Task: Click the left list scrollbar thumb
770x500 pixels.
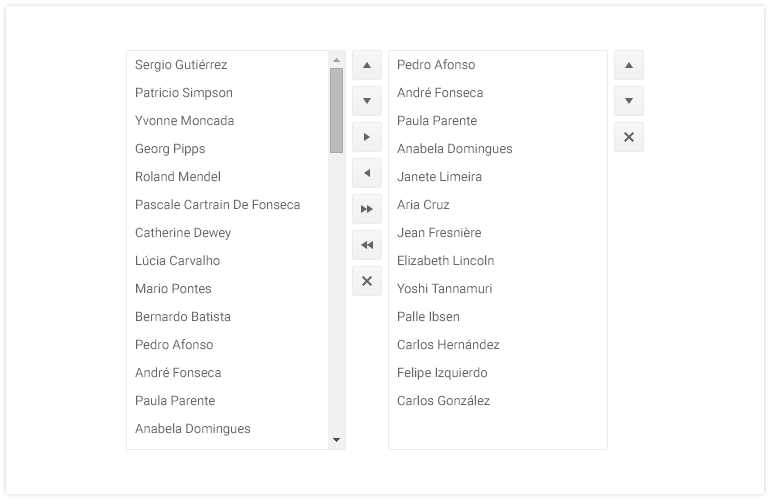Action: [x=336, y=110]
